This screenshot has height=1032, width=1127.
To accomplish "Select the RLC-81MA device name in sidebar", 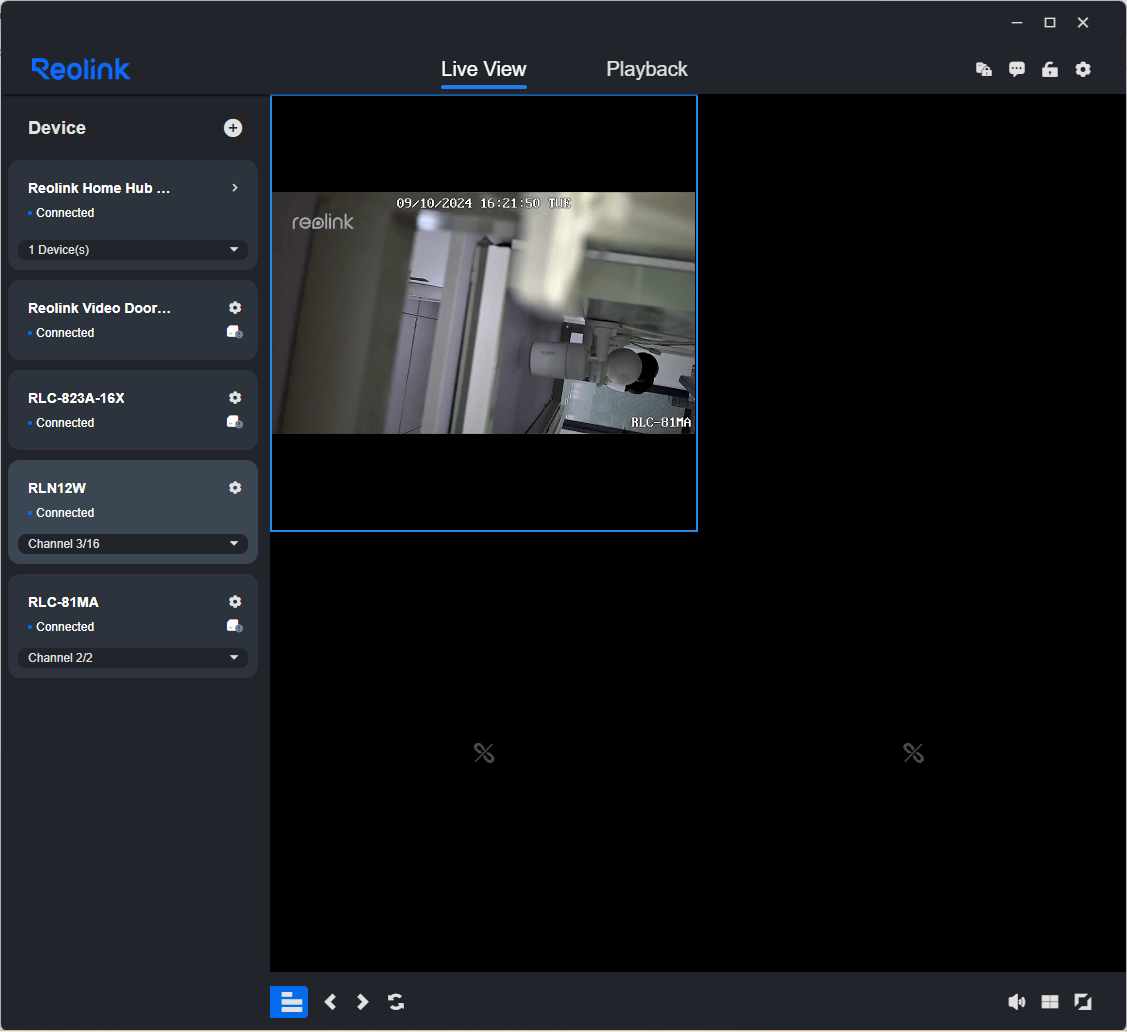I will tap(63, 602).
